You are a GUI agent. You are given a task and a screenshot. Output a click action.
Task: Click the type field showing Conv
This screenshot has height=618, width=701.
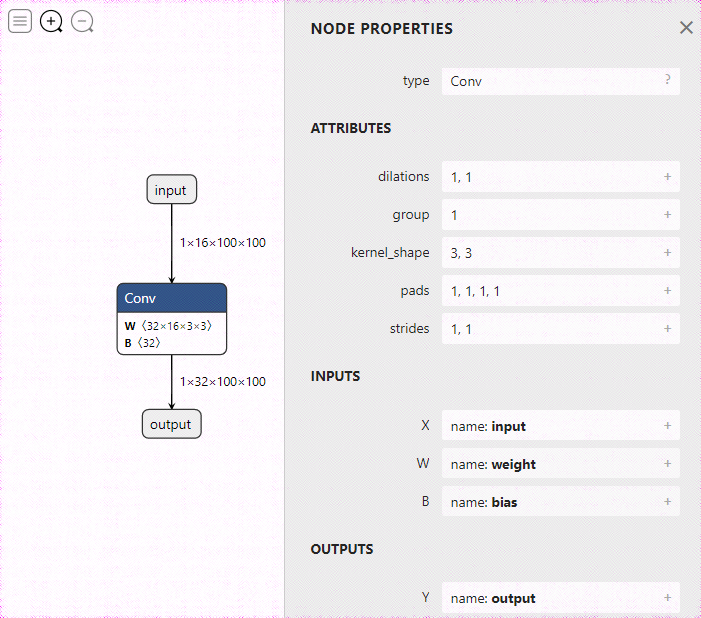(552, 81)
